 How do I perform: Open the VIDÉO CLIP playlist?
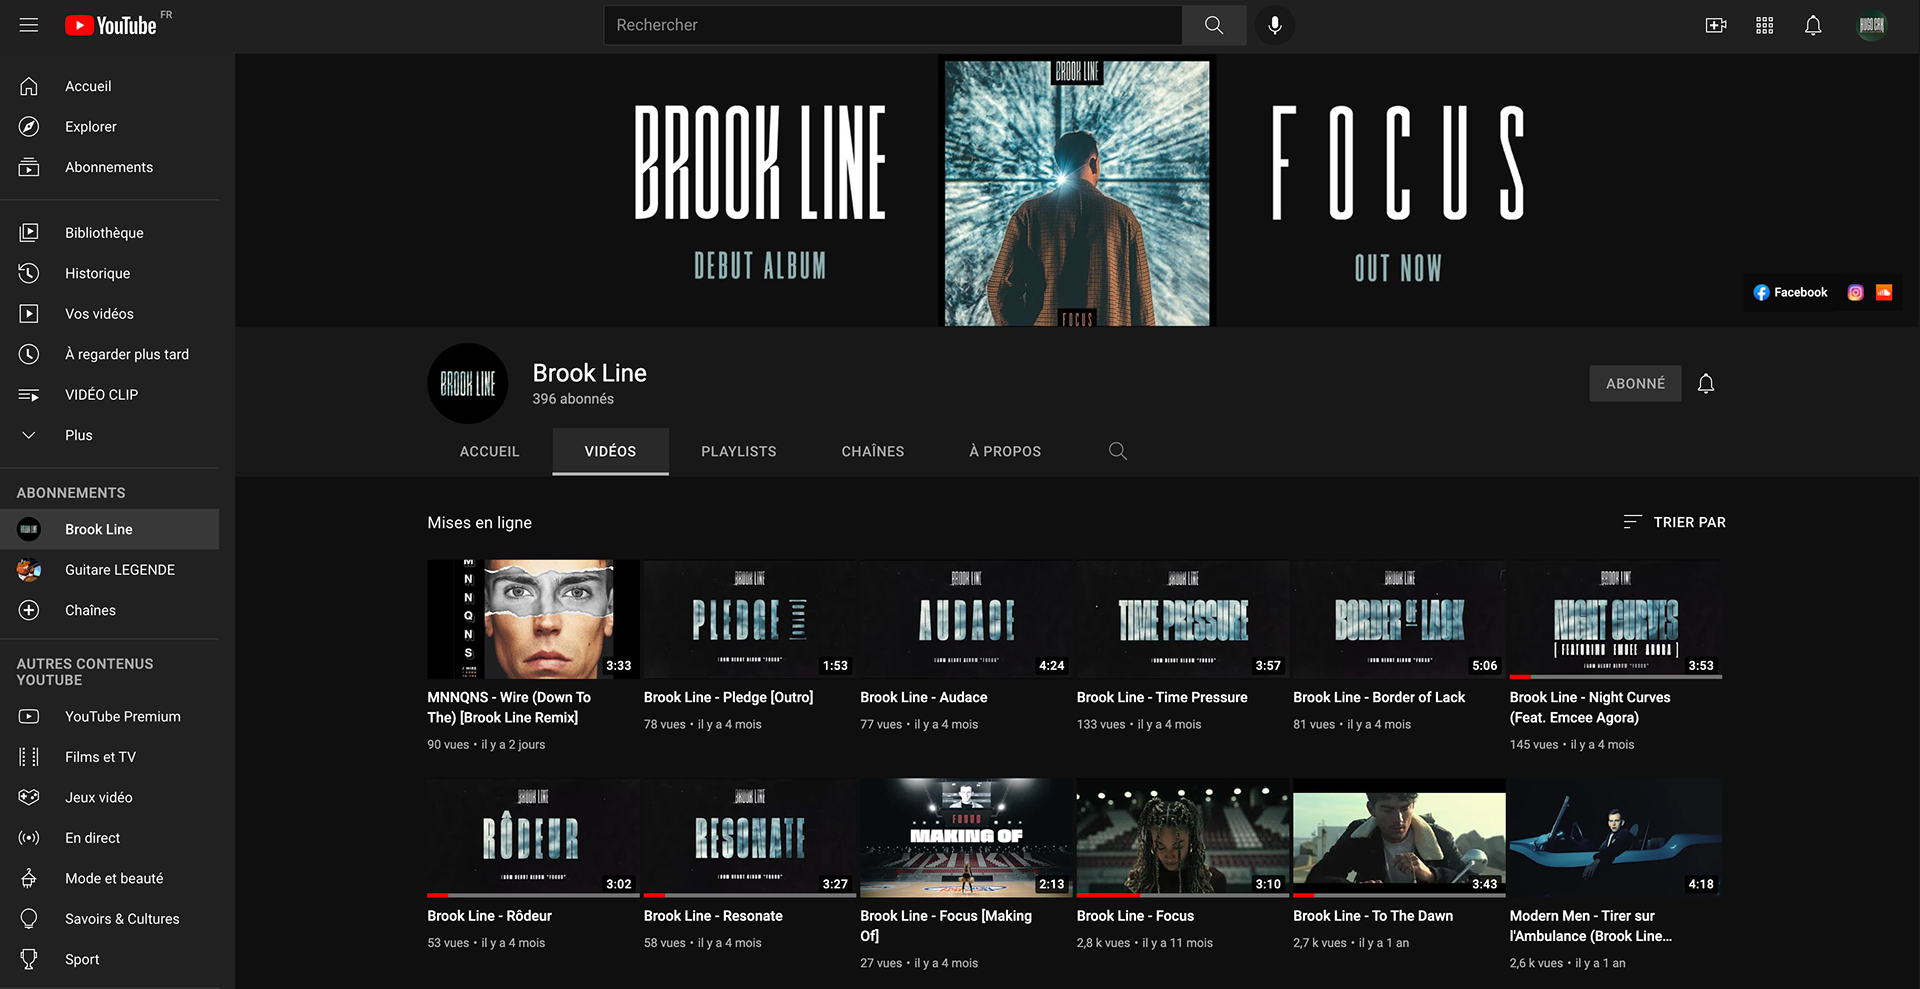click(110, 394)
